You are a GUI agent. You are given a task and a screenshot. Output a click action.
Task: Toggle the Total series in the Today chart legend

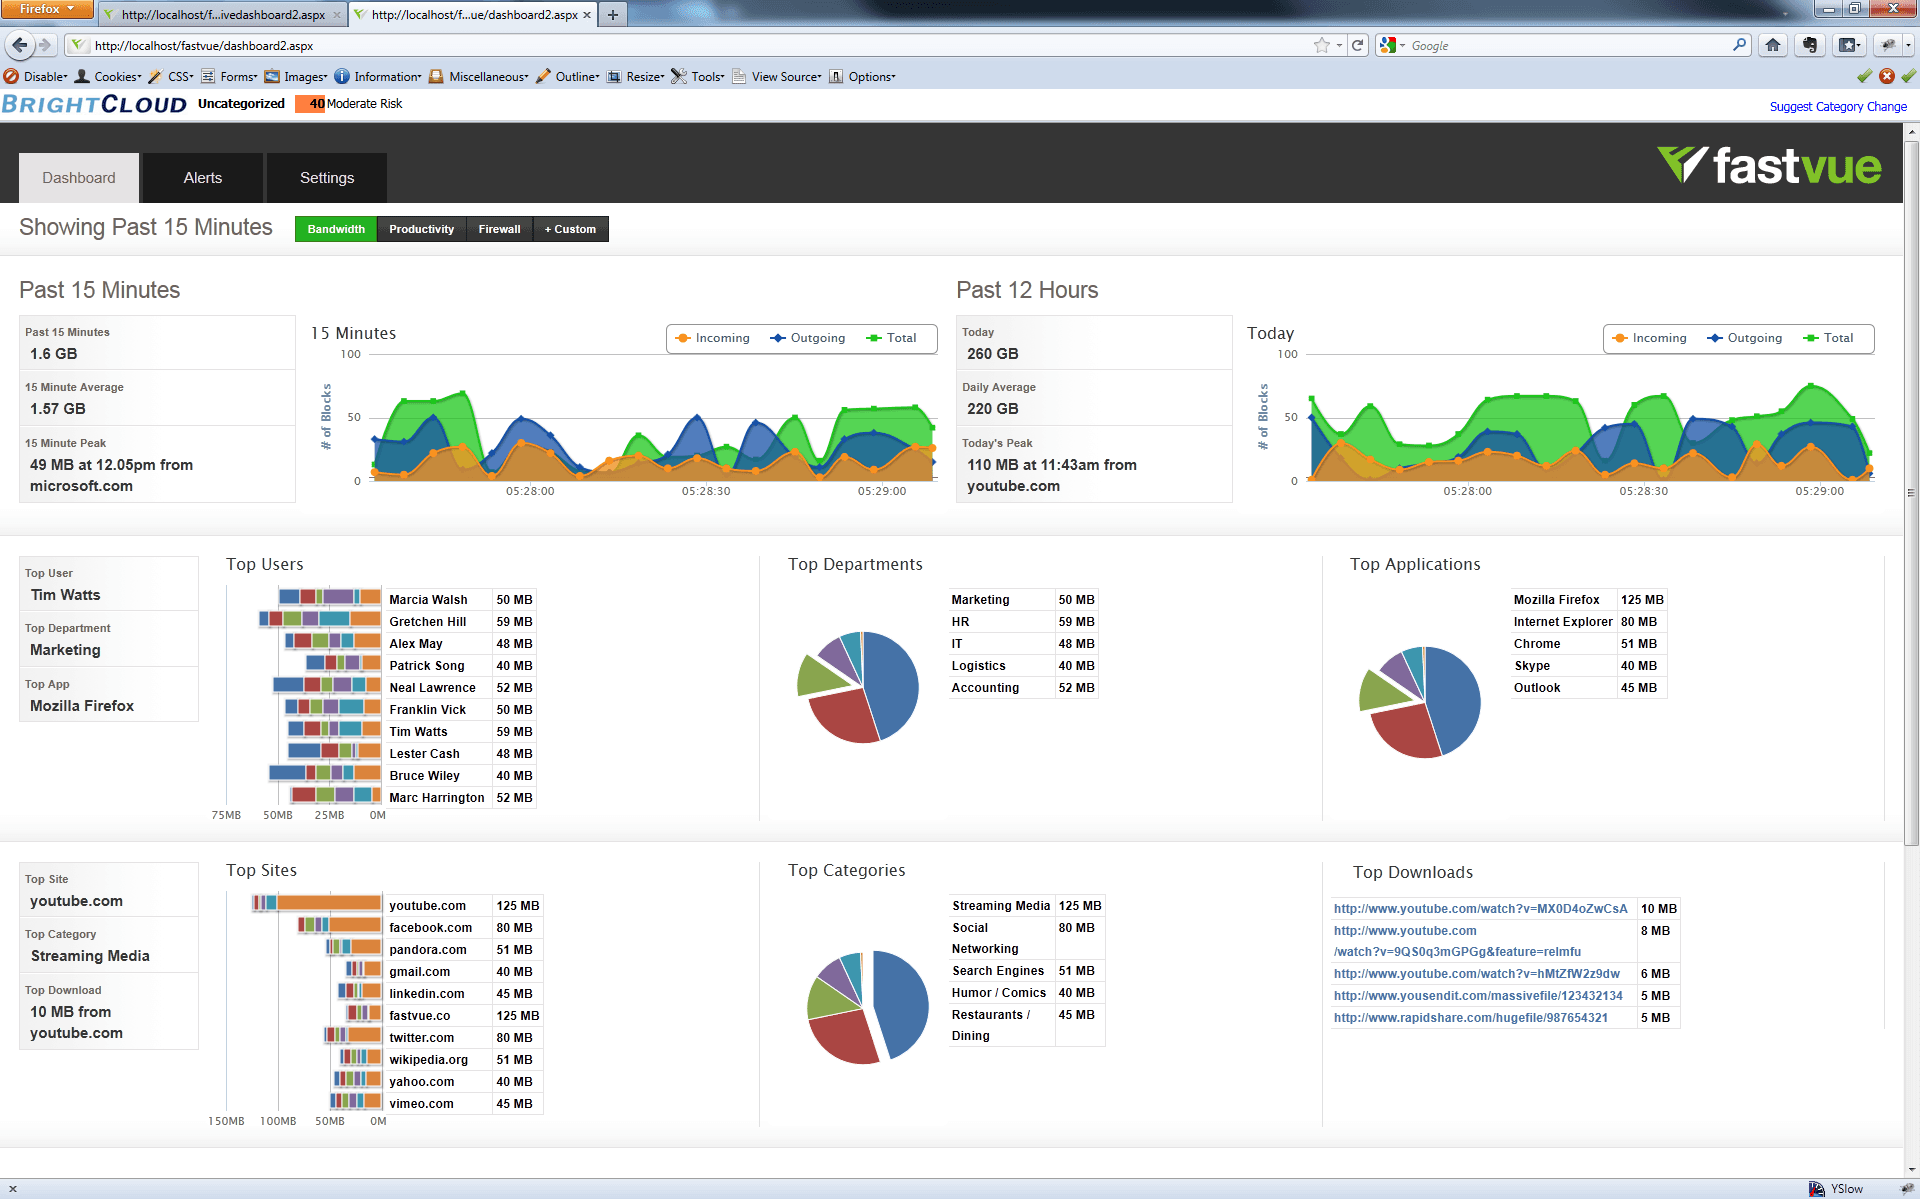tap(1828, 338)
